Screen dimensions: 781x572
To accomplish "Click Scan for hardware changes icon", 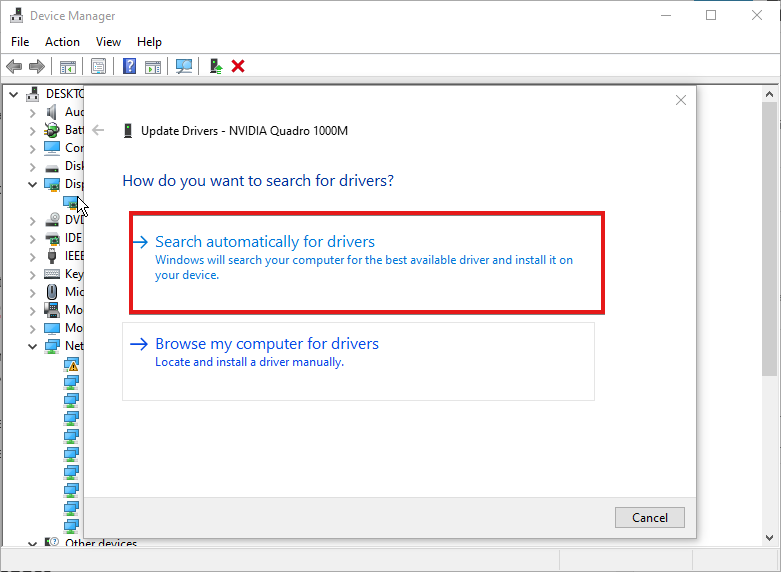I will (x=184, y=66).
